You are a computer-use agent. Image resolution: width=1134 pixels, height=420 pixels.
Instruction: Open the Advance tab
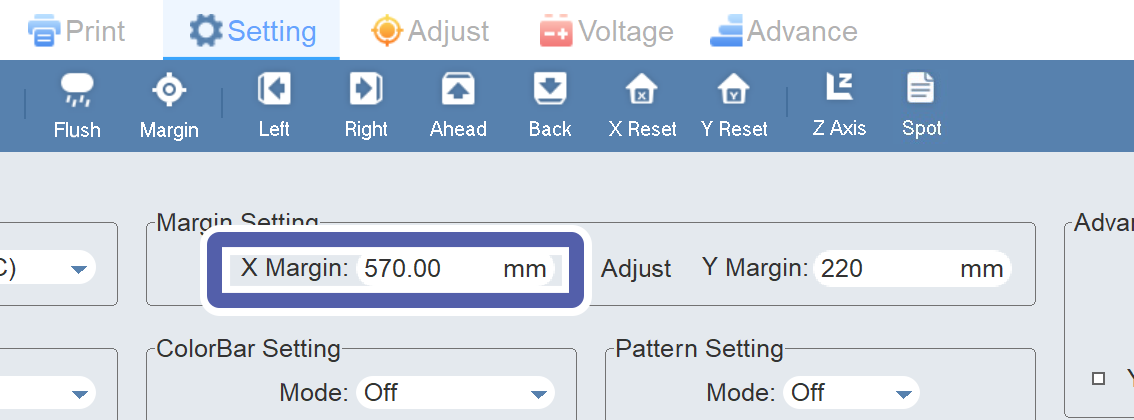tap(784, 31)
